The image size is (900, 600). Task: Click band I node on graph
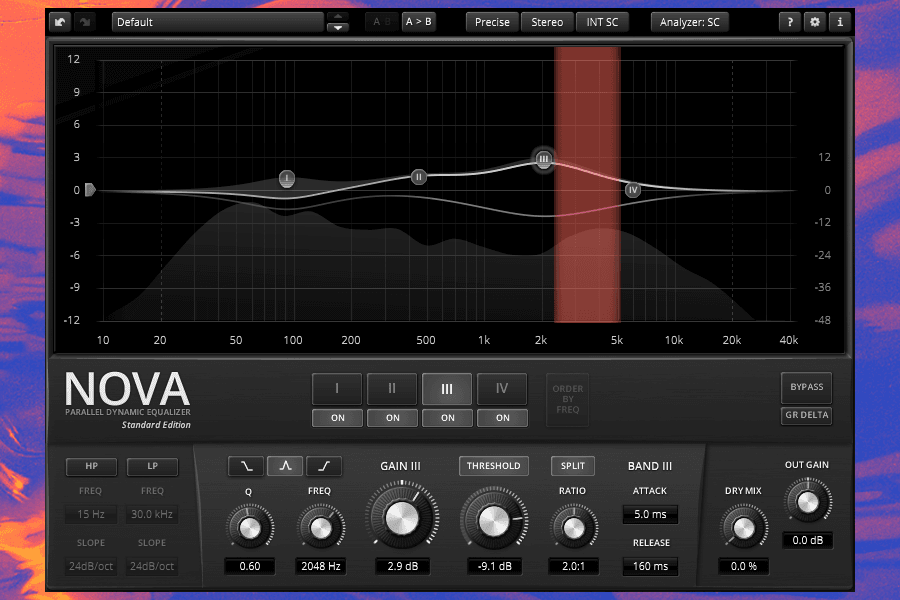tap(287, 179)
